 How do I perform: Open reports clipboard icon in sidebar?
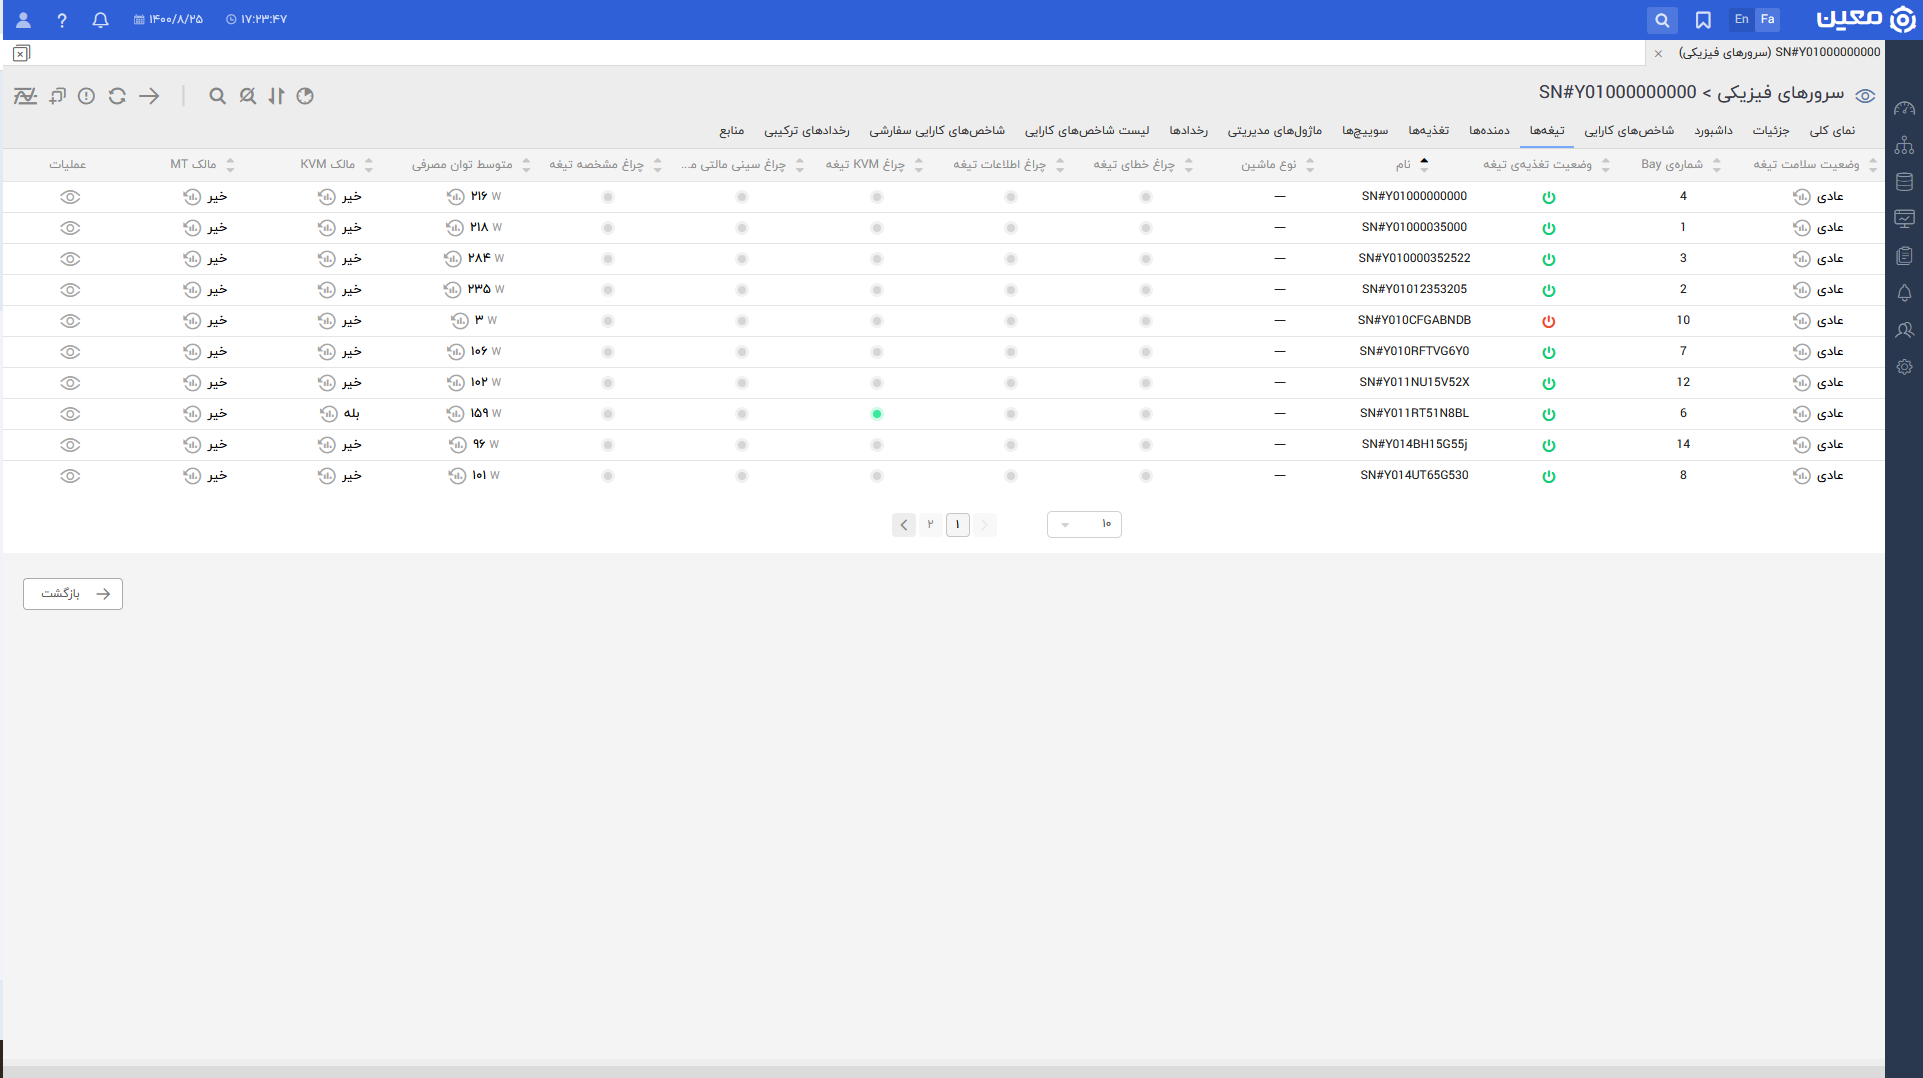pyautogui.click(x=1904, y=256)
